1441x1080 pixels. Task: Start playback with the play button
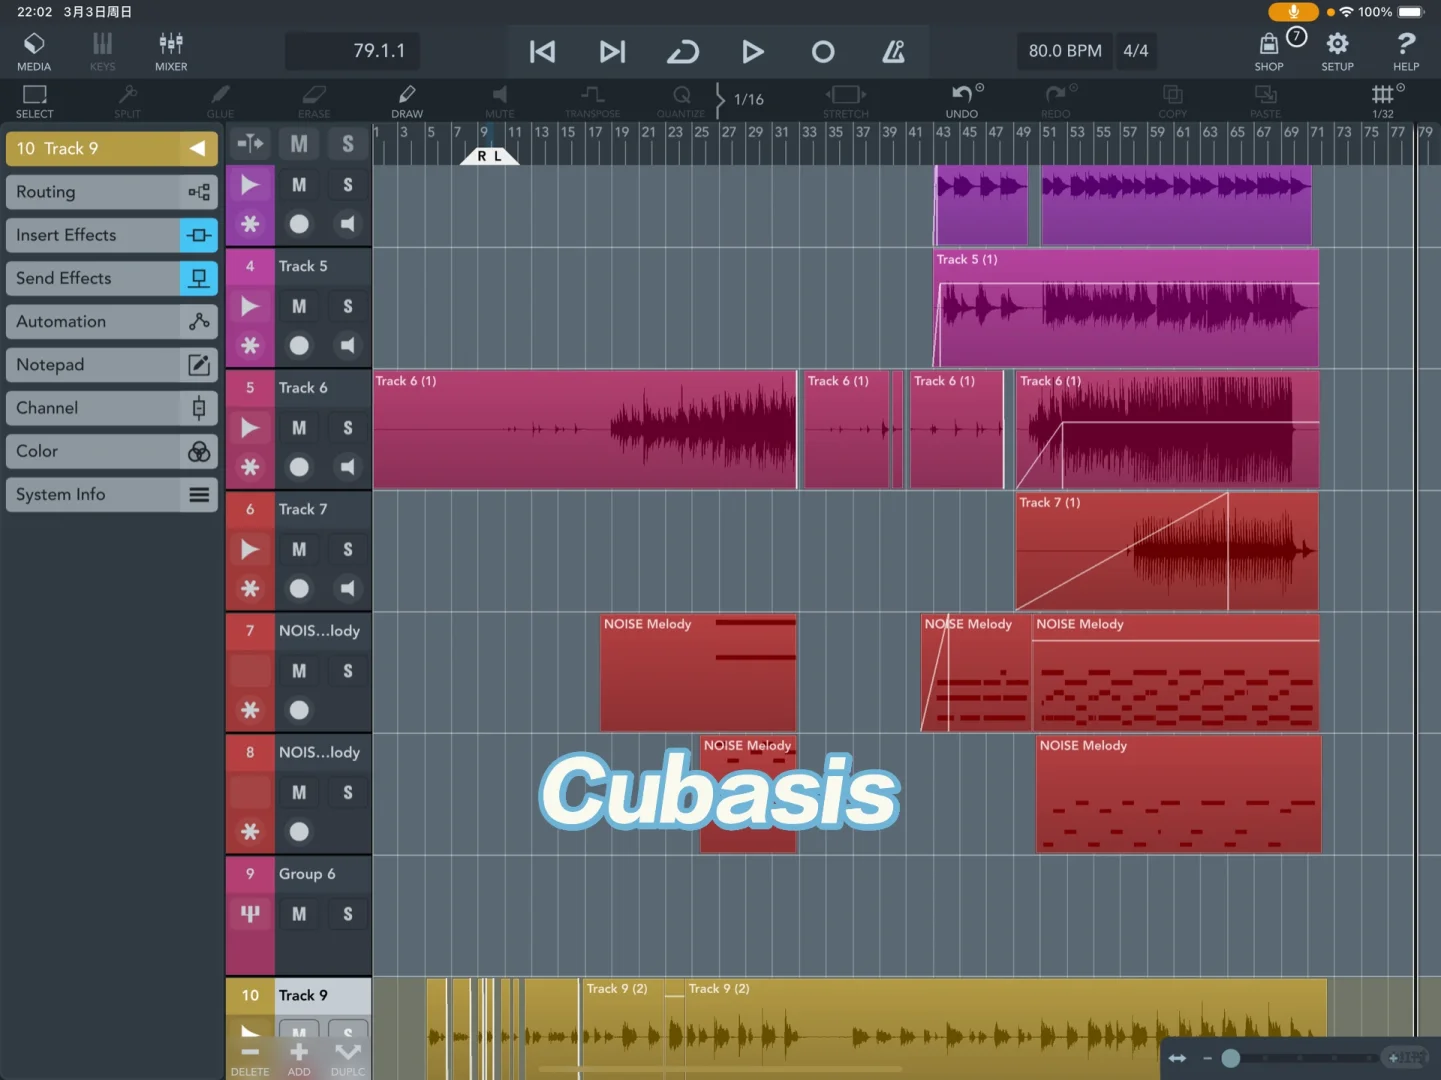(x=753, y=51)
